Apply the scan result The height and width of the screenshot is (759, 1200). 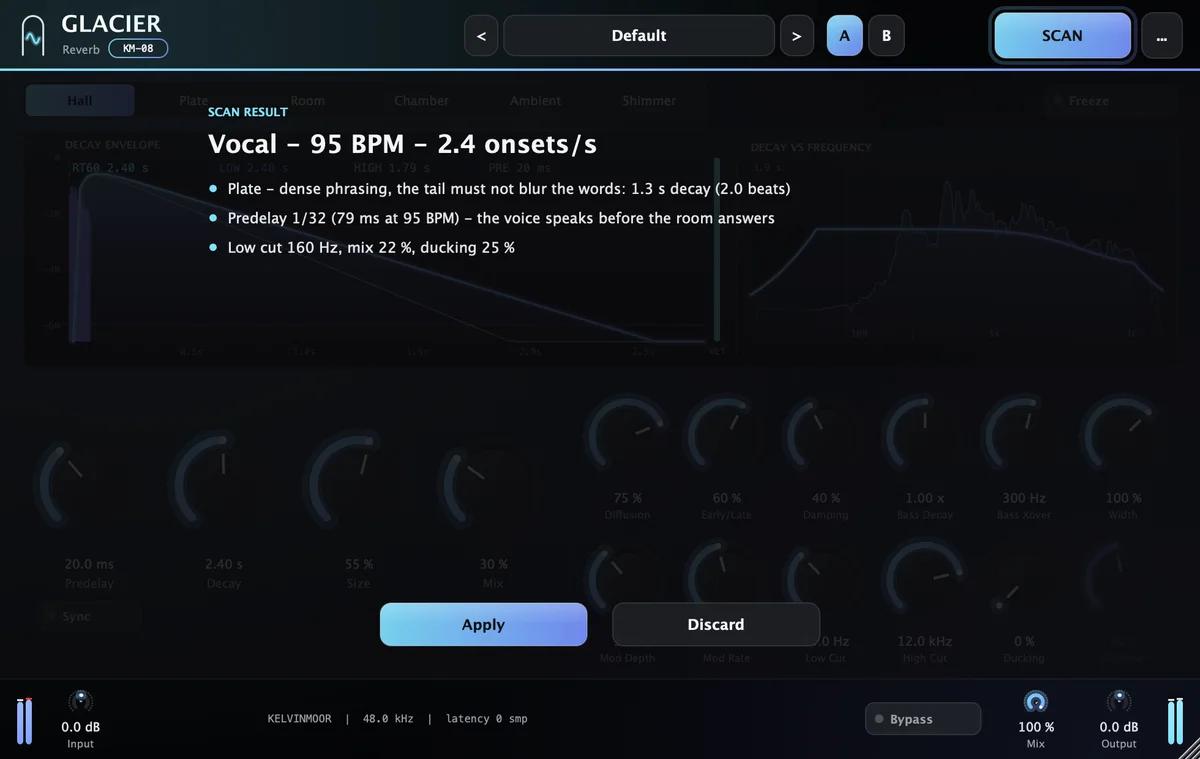tap(483, 625)
